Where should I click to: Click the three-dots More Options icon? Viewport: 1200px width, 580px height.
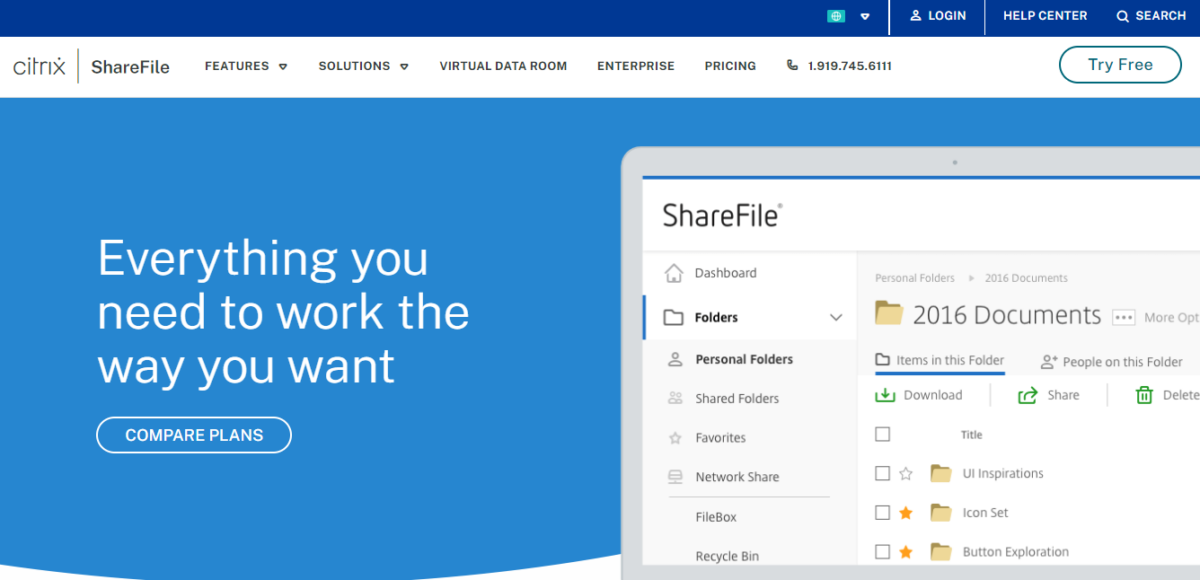(1124, 317)
